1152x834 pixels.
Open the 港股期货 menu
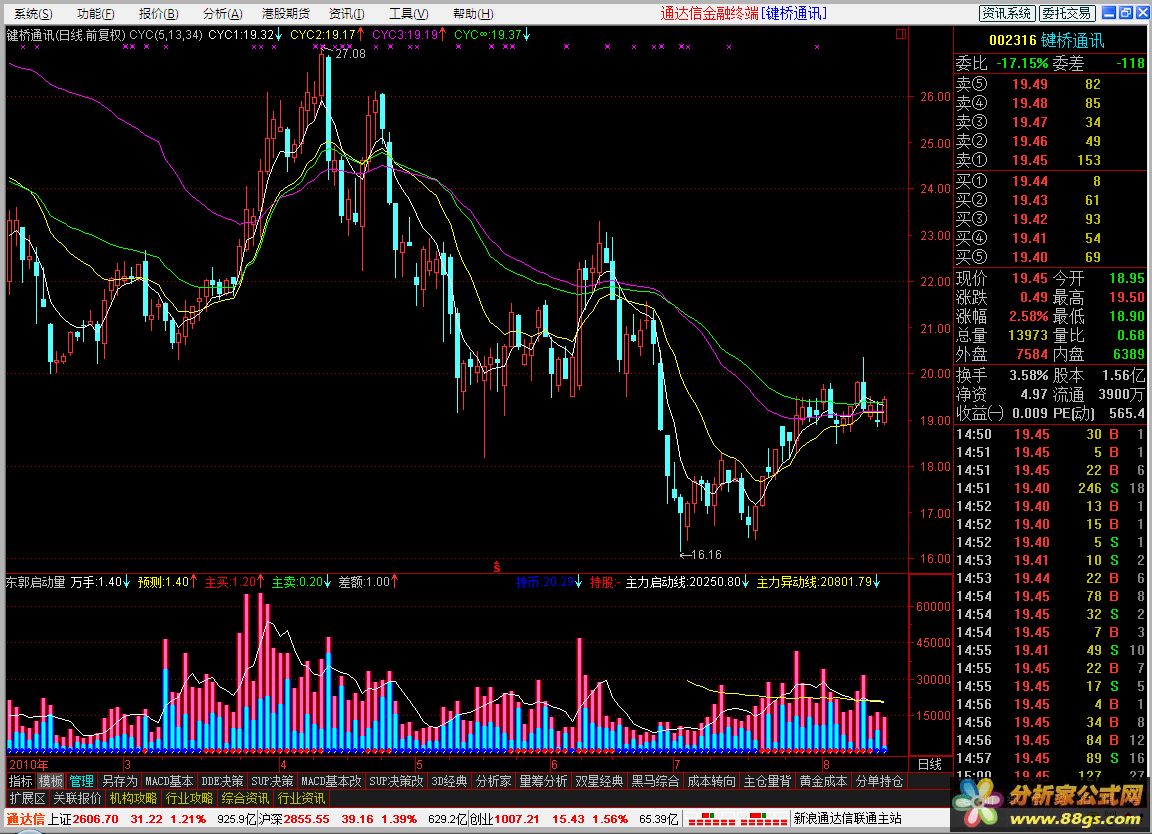pos(286,14)
